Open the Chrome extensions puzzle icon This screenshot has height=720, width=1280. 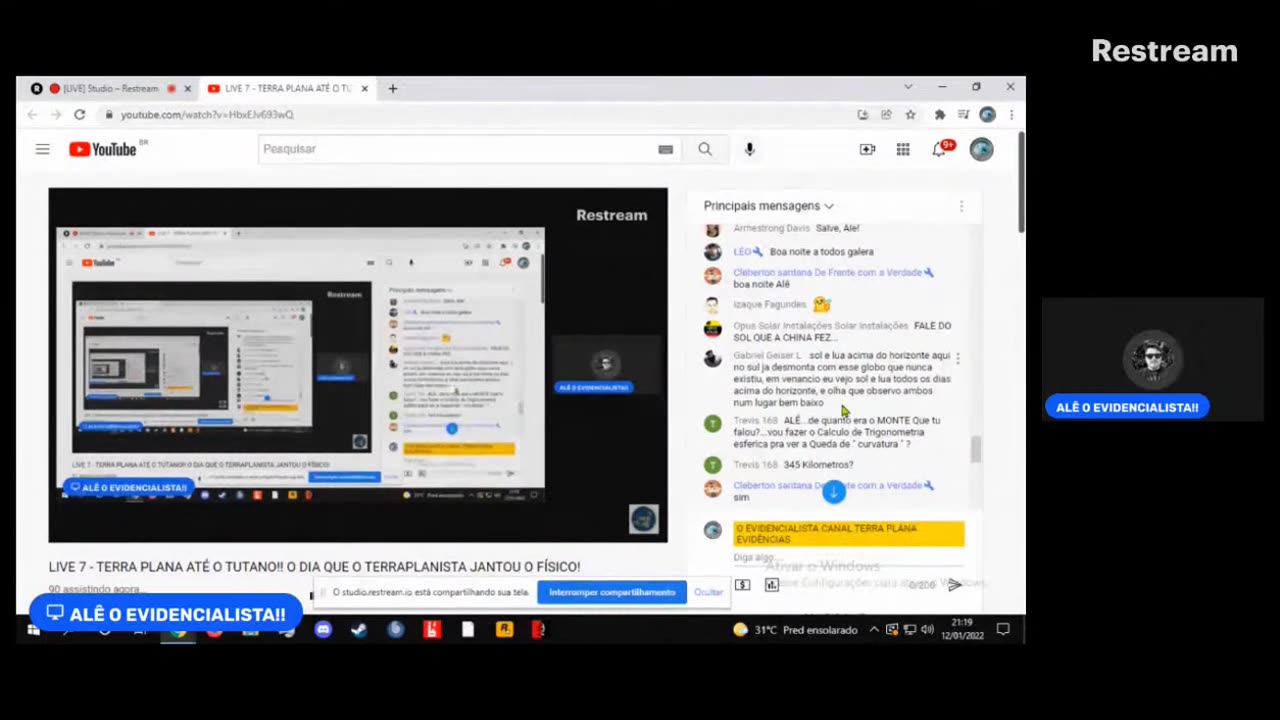tap(939, 114)
